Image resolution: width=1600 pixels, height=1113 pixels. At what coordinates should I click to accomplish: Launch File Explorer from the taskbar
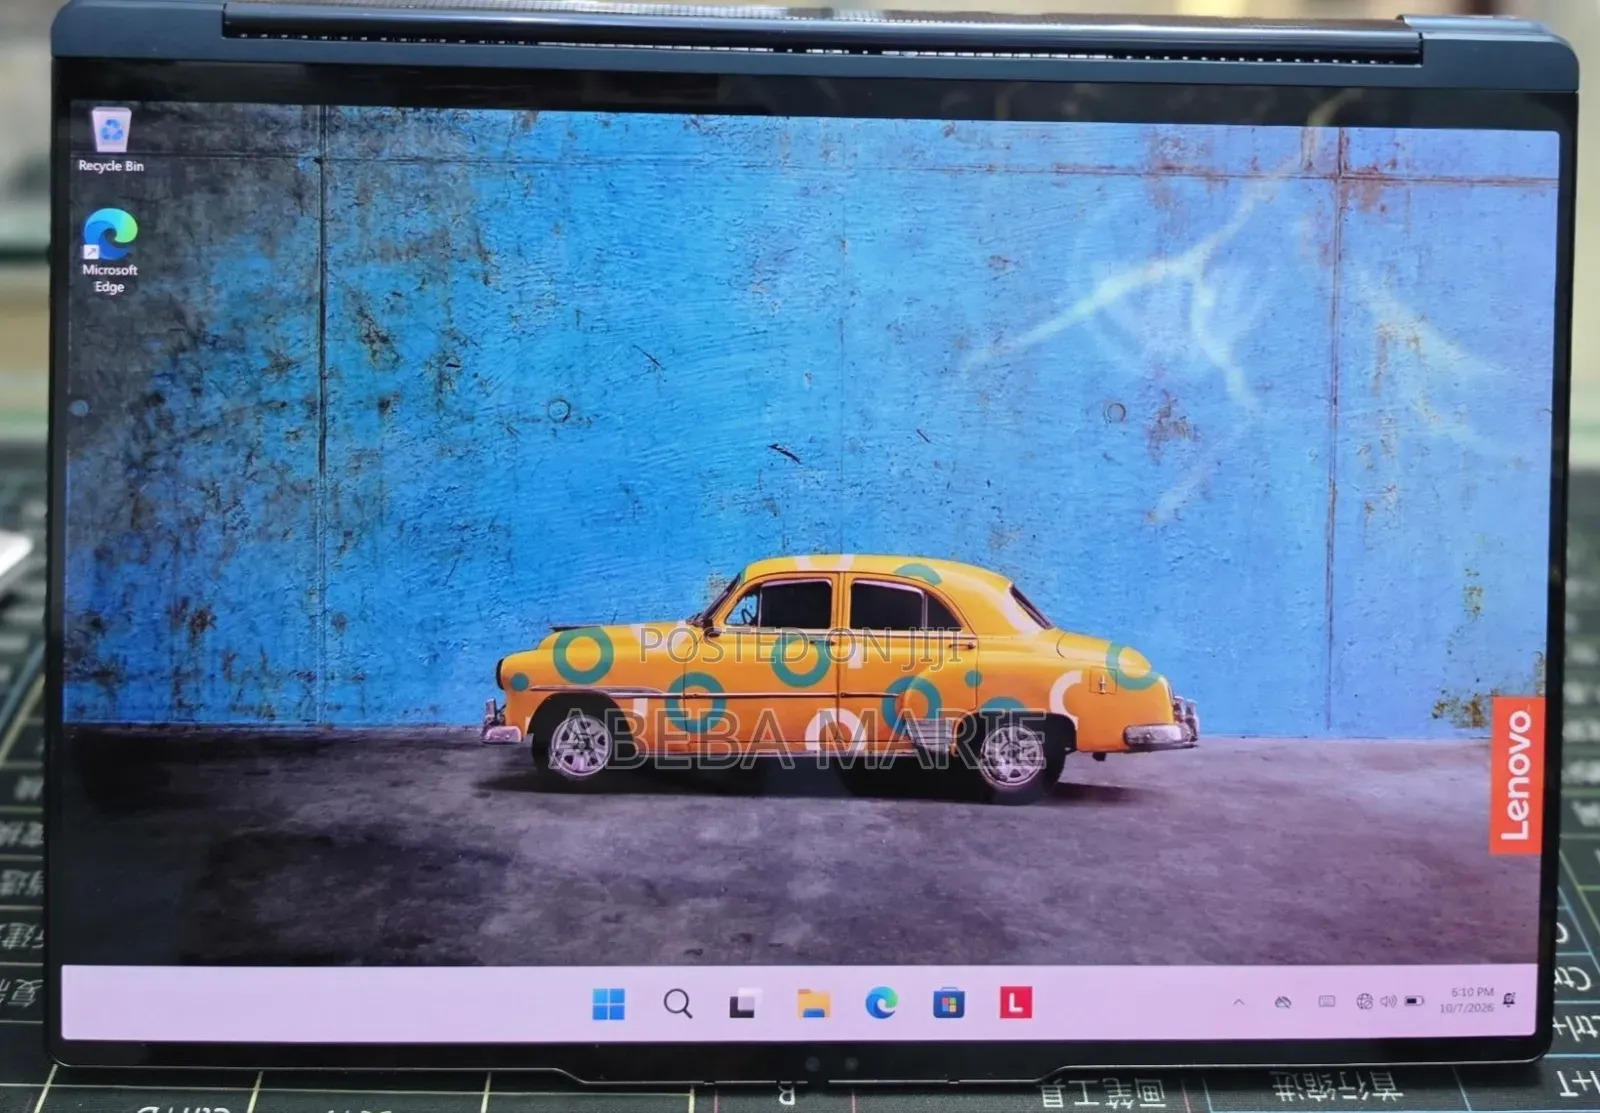tap(813, 1002)
